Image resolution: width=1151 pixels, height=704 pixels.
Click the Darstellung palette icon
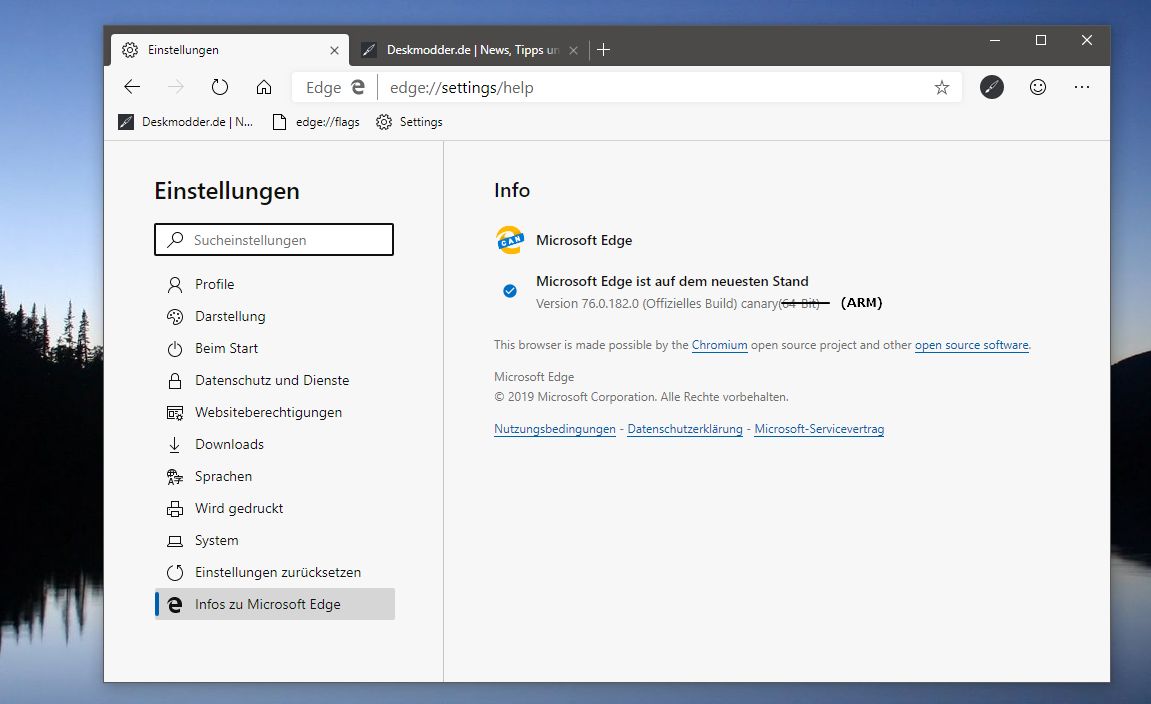[x=175, y=317]
